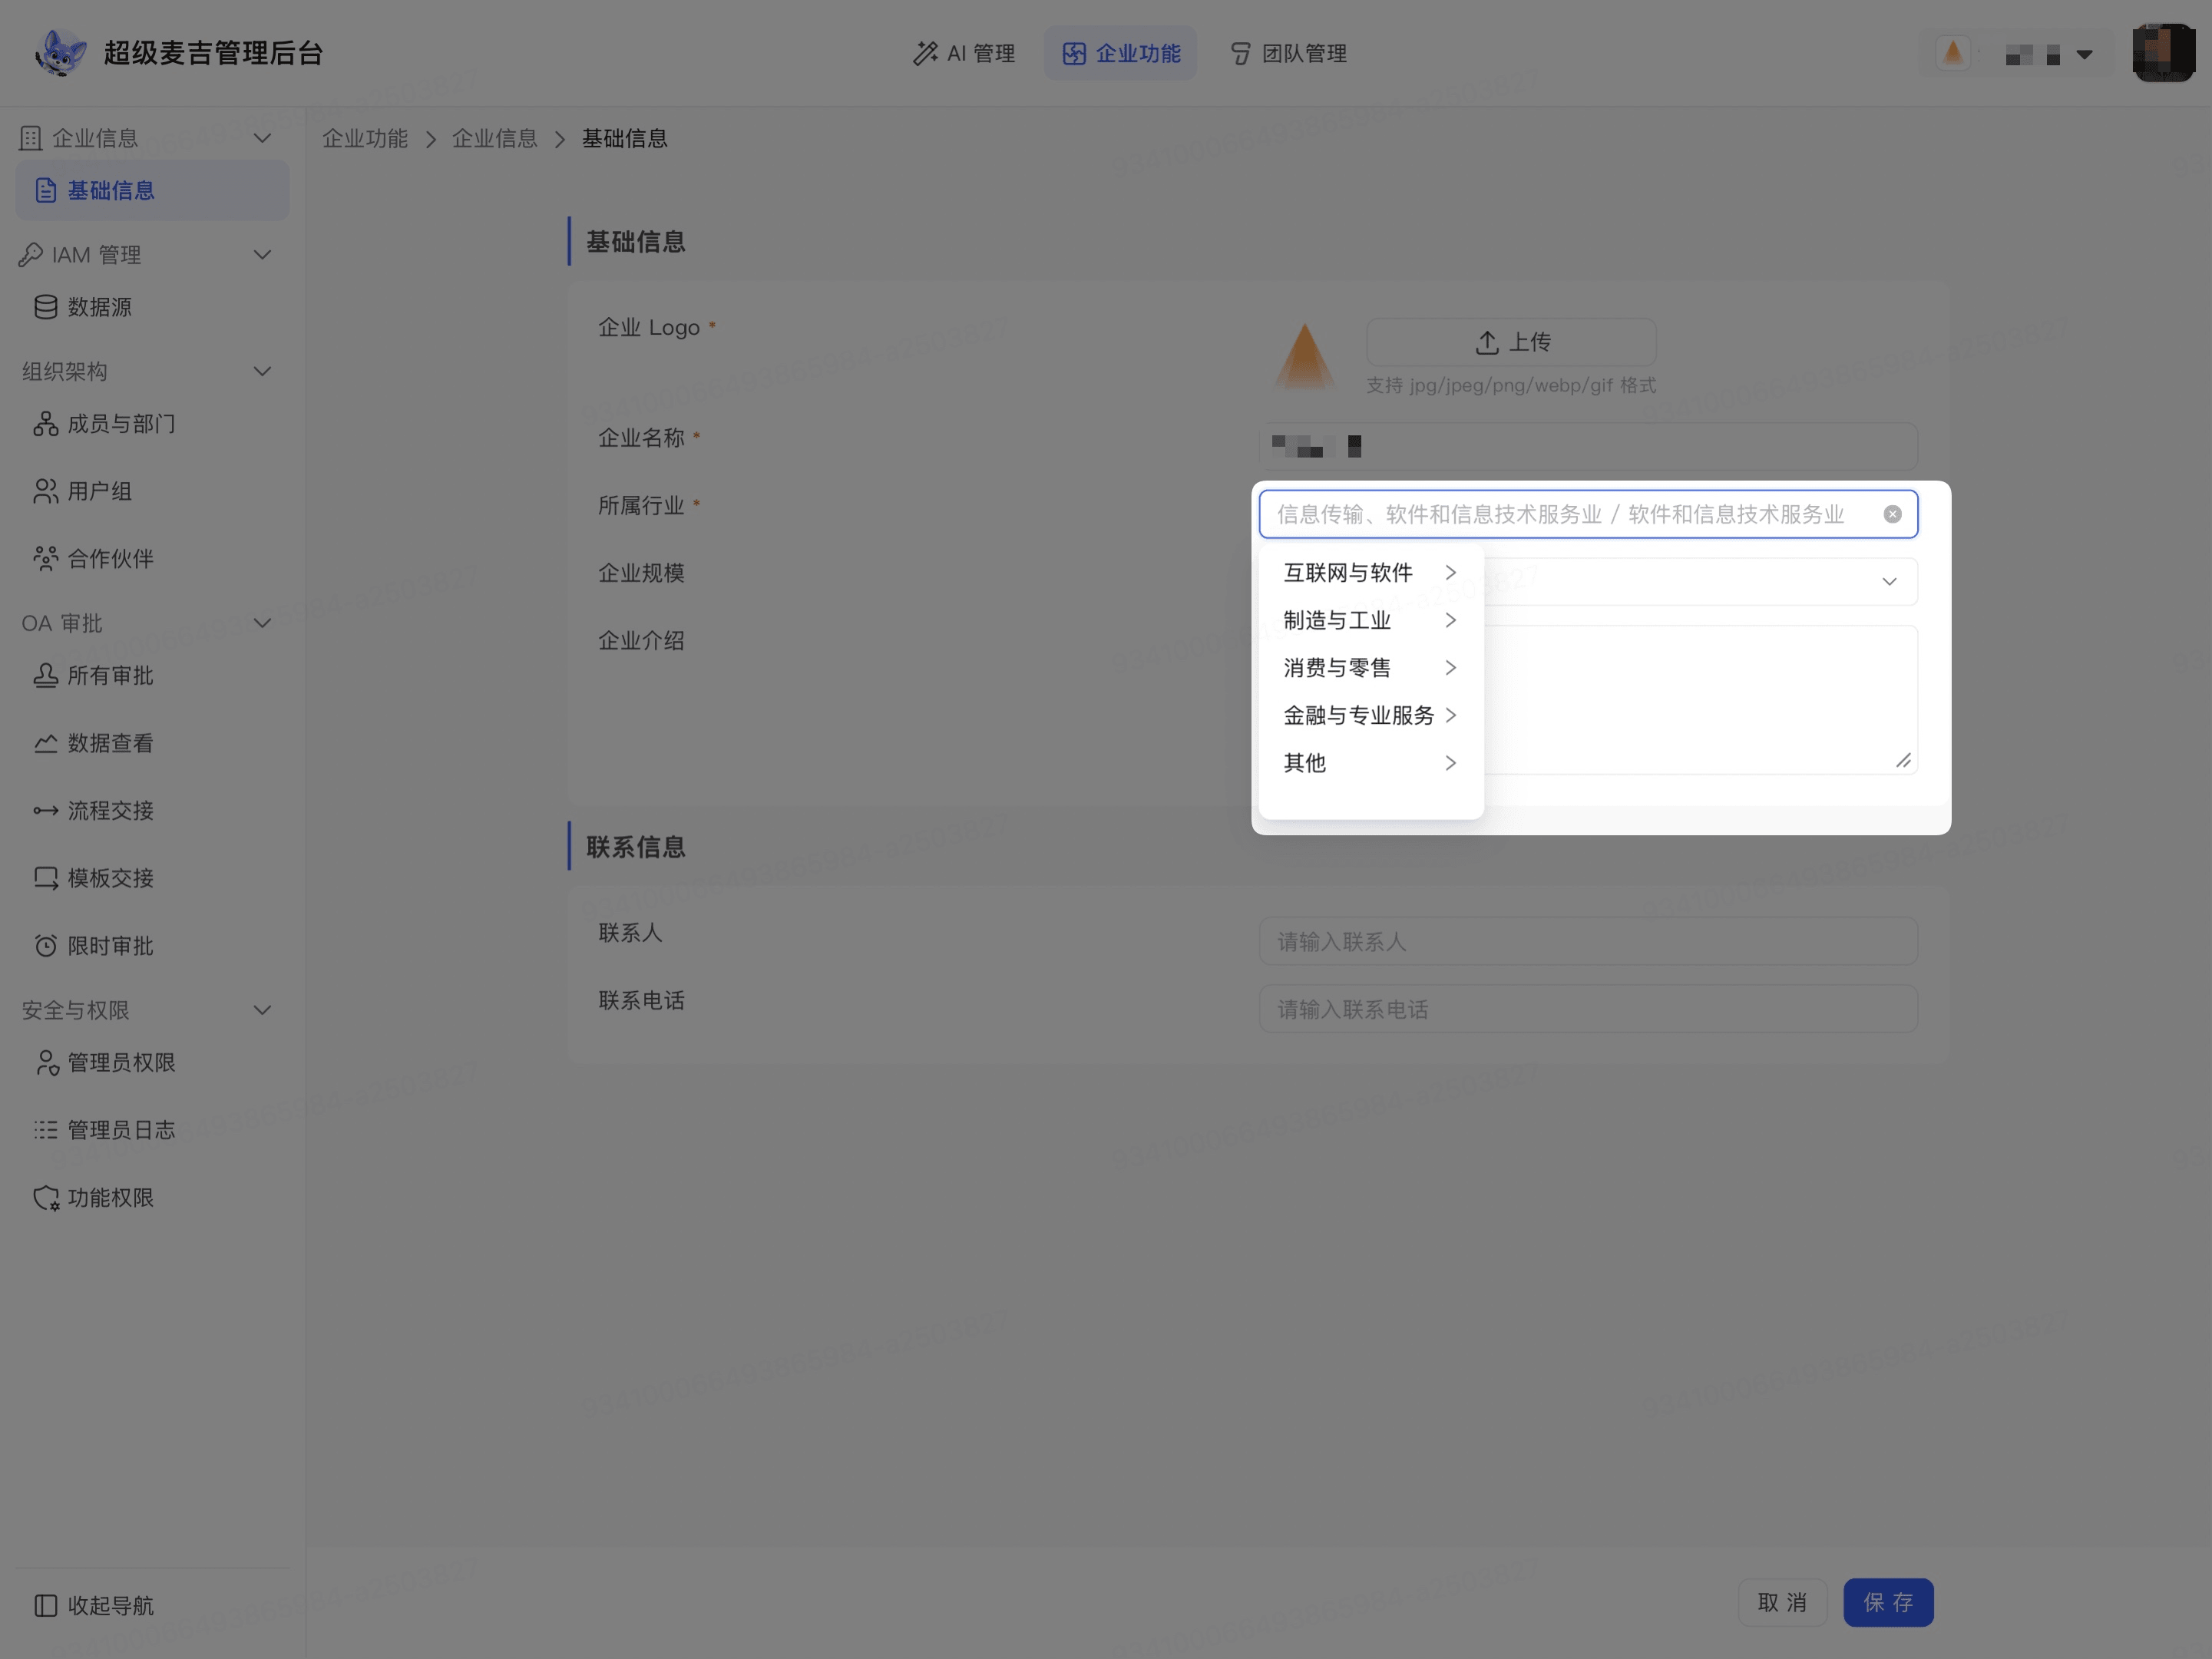Click the 取消 button
2212x1659 pixels.
tap(1782, 1602)
